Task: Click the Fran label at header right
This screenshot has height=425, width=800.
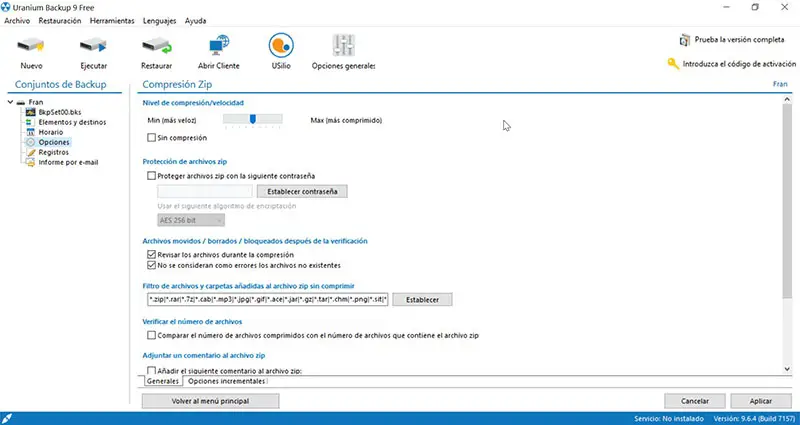Action: [x=780, y=84]
